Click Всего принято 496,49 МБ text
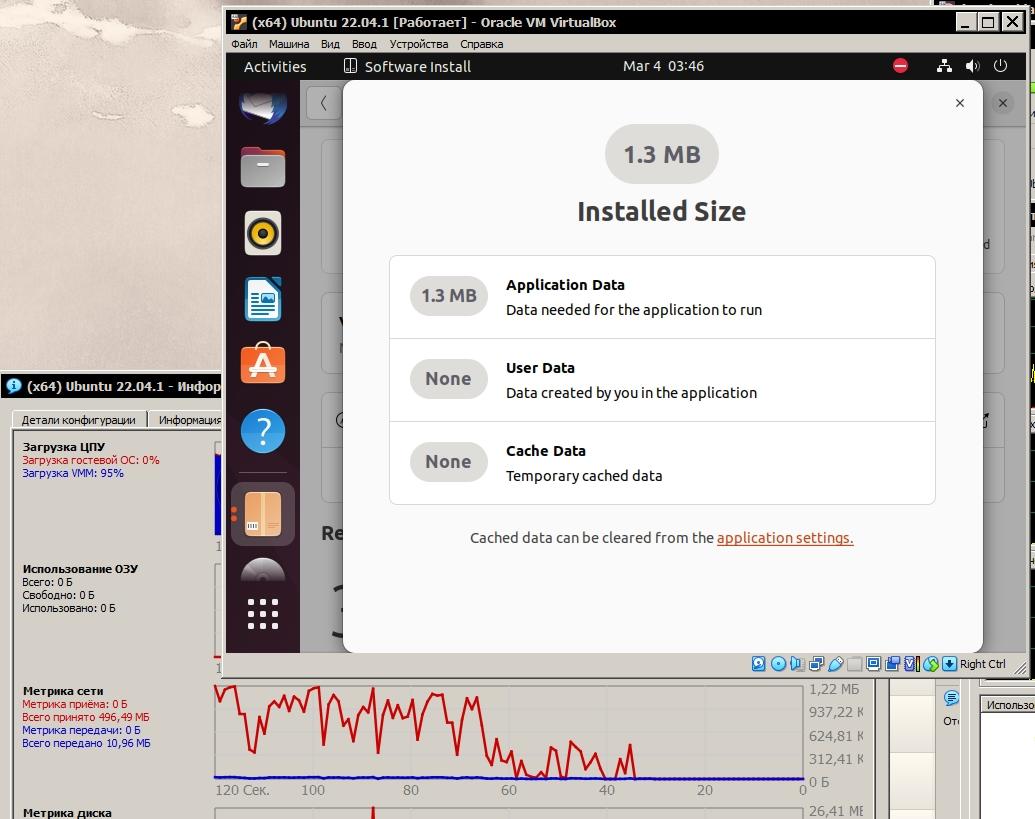This screenshot has width=1035, height=819. pos(86,717)
